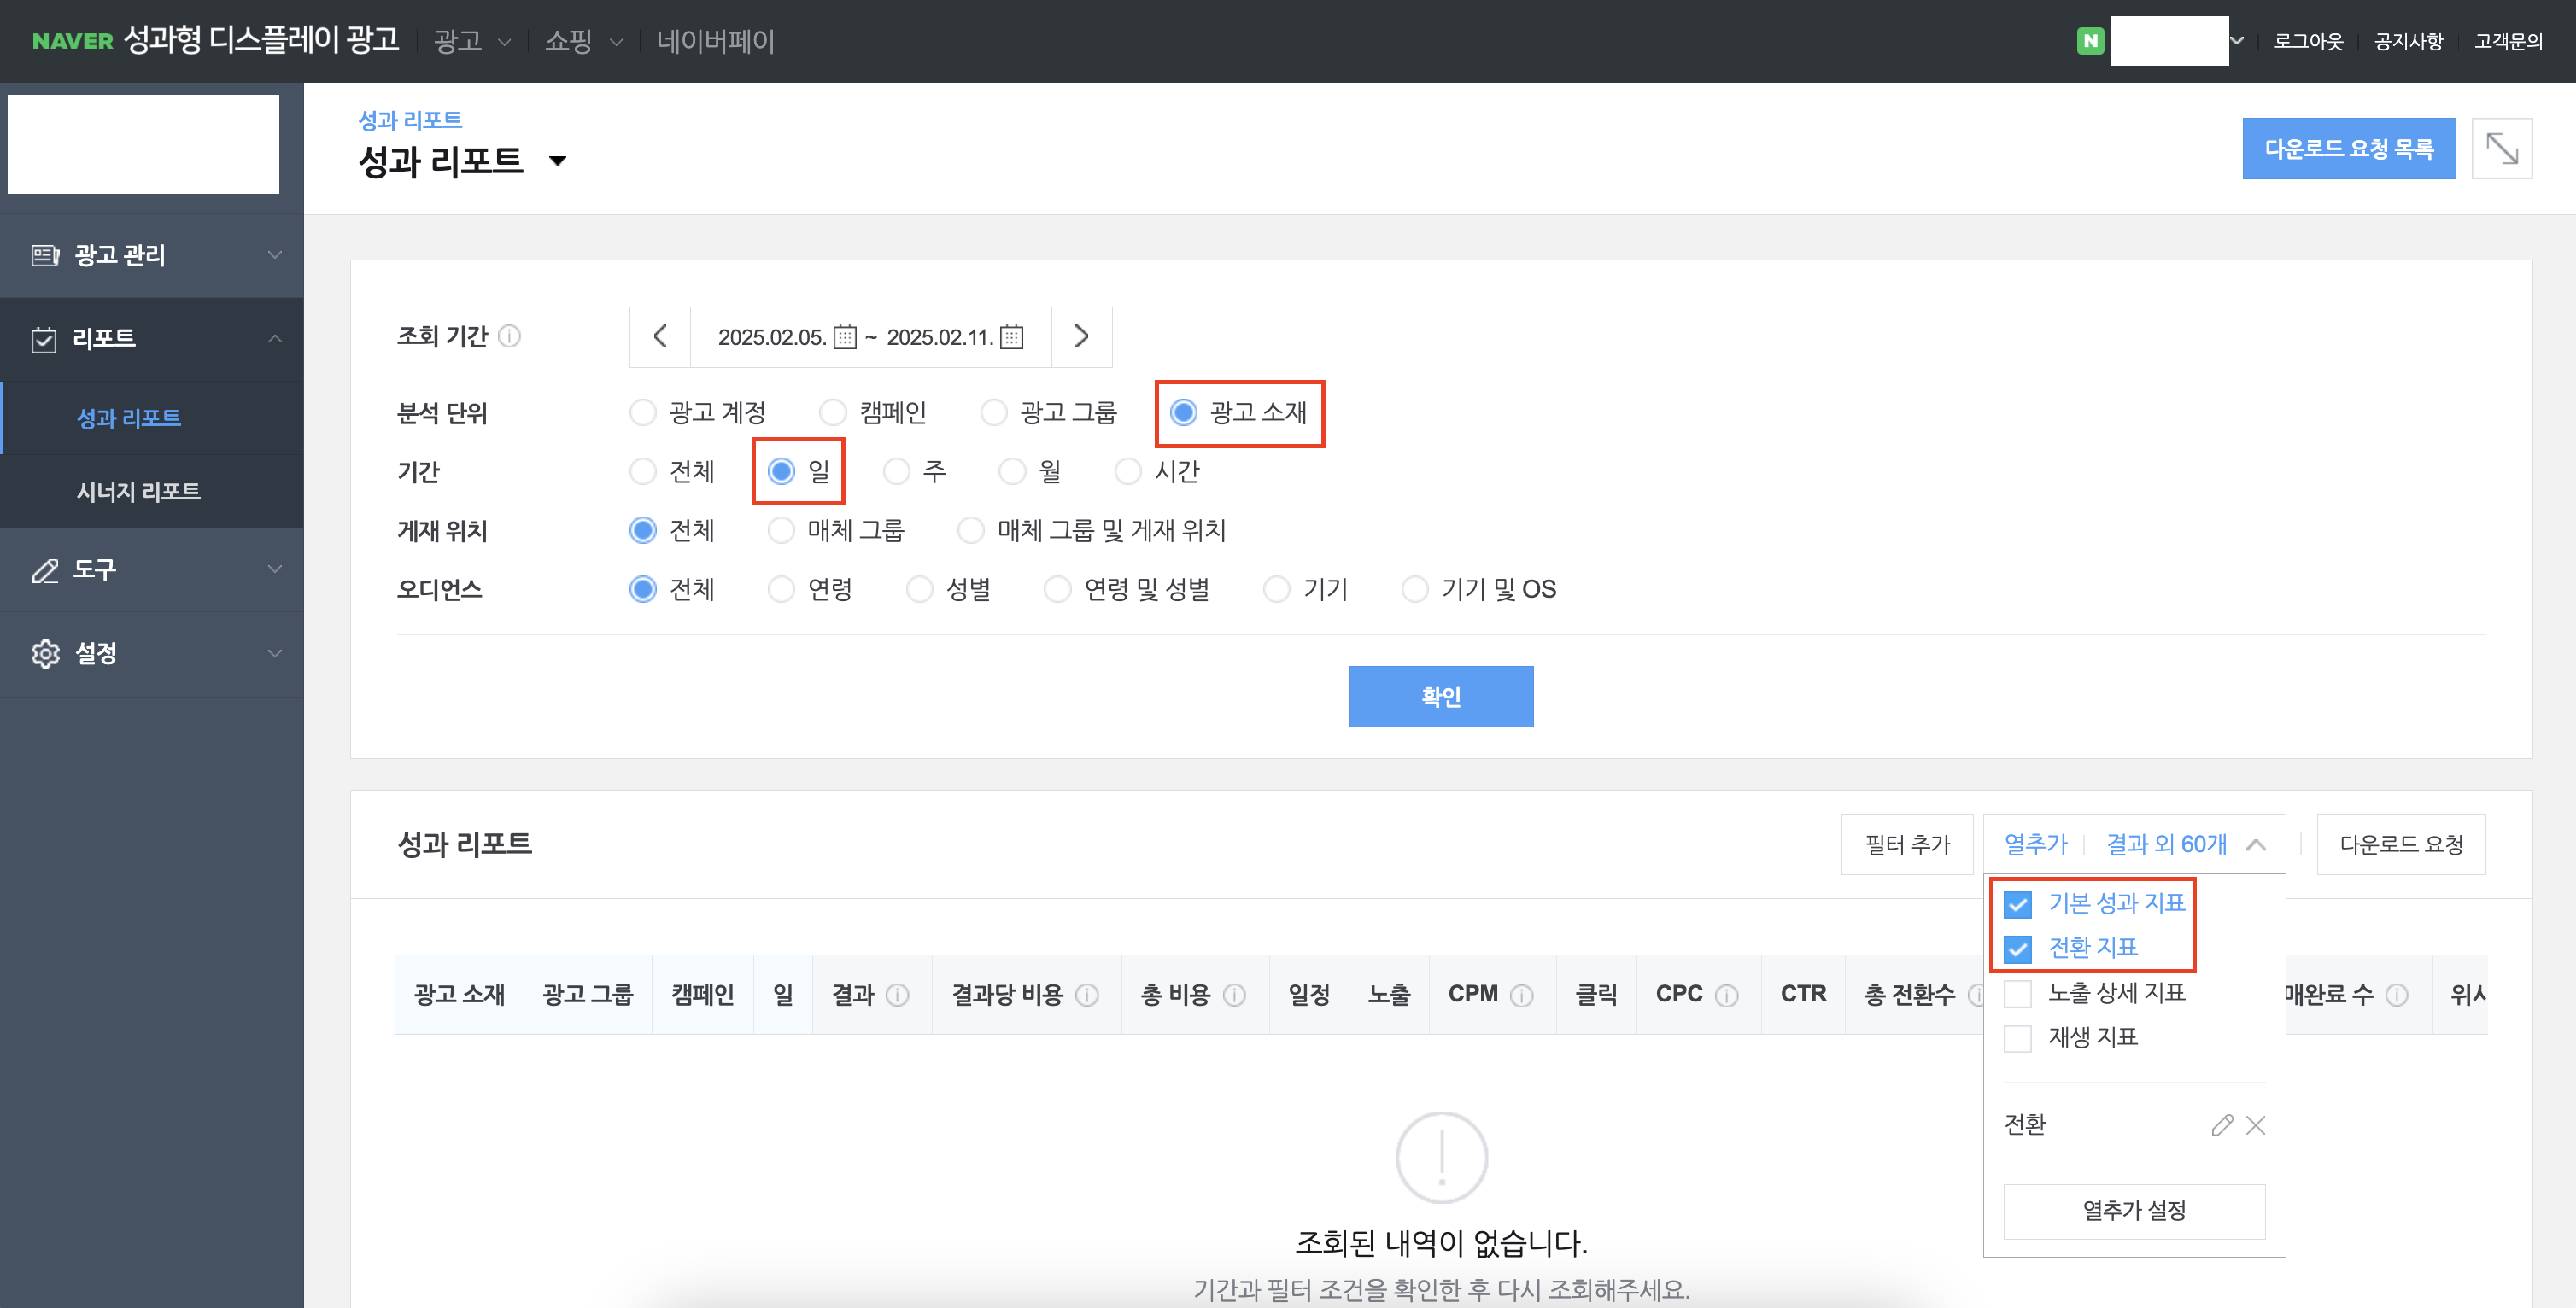This screenshot has height=1308, width=2576.
Task: Collapse the 열추가 column dropdown
Action: pyautogui.click(x=2256, y=845)
